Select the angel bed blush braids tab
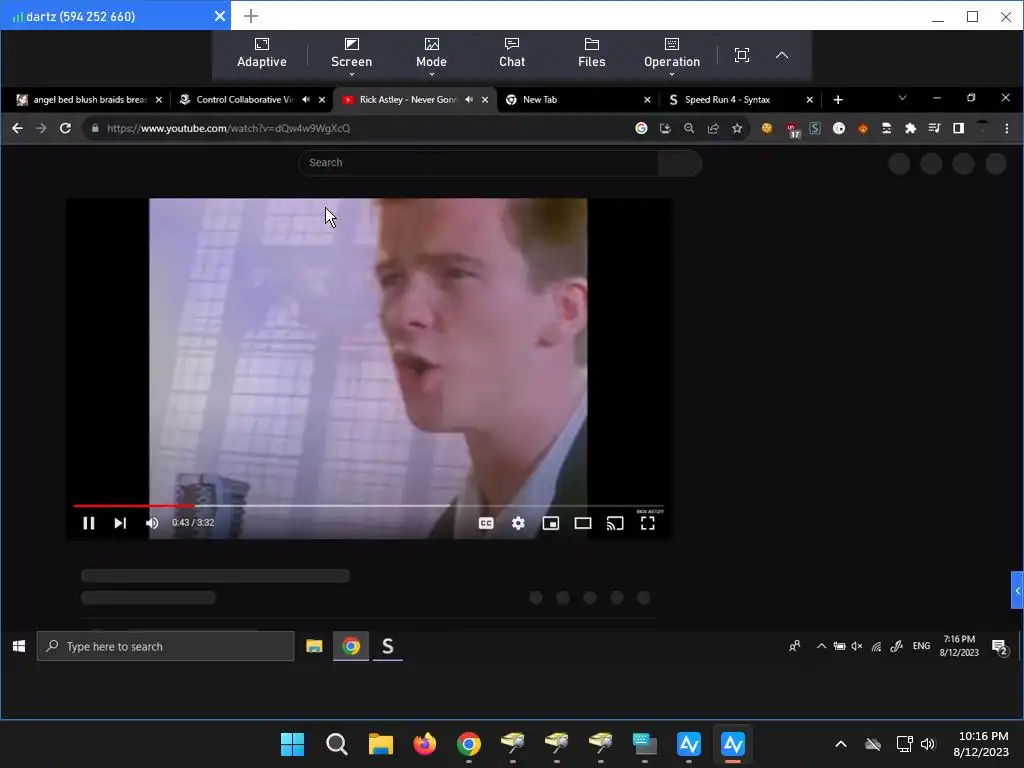 (x=89, y=99)
